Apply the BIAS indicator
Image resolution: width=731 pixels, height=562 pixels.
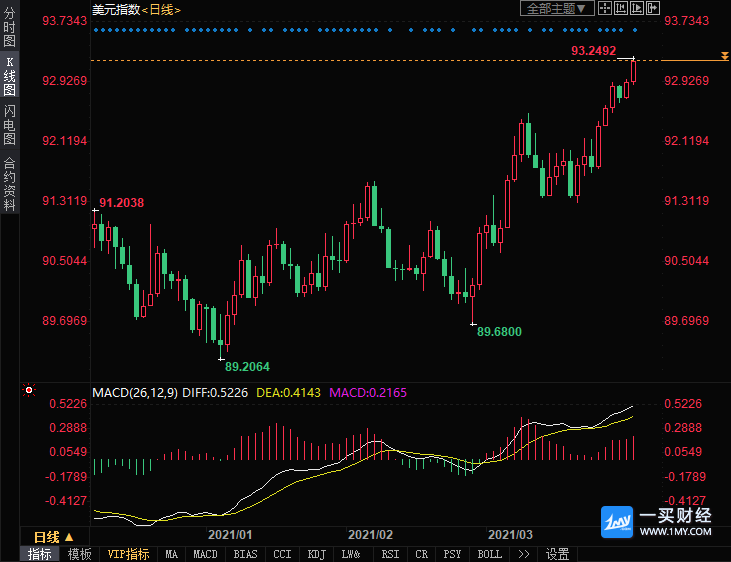point(245,554)
